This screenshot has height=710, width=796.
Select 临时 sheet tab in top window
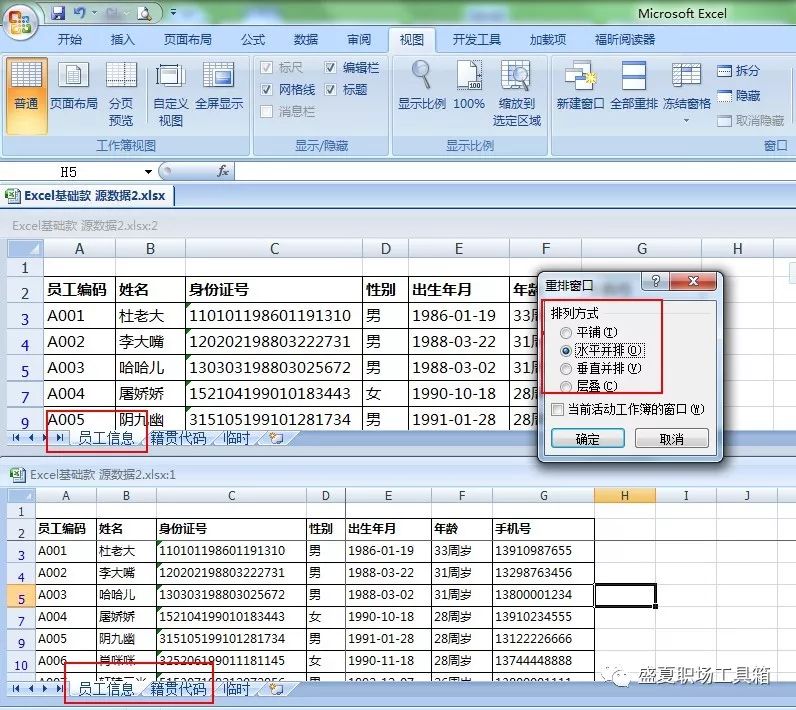point(237,438)
